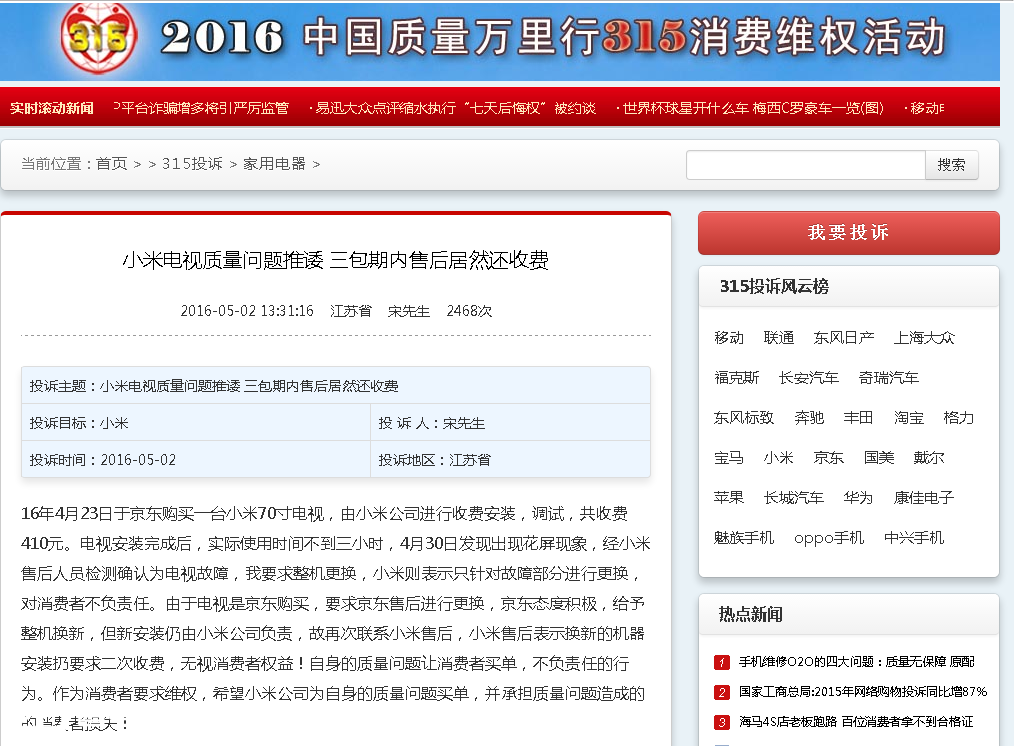Click the 投诉主题 row in complaint table
The image size is (1014, 746).
(336, 386)
